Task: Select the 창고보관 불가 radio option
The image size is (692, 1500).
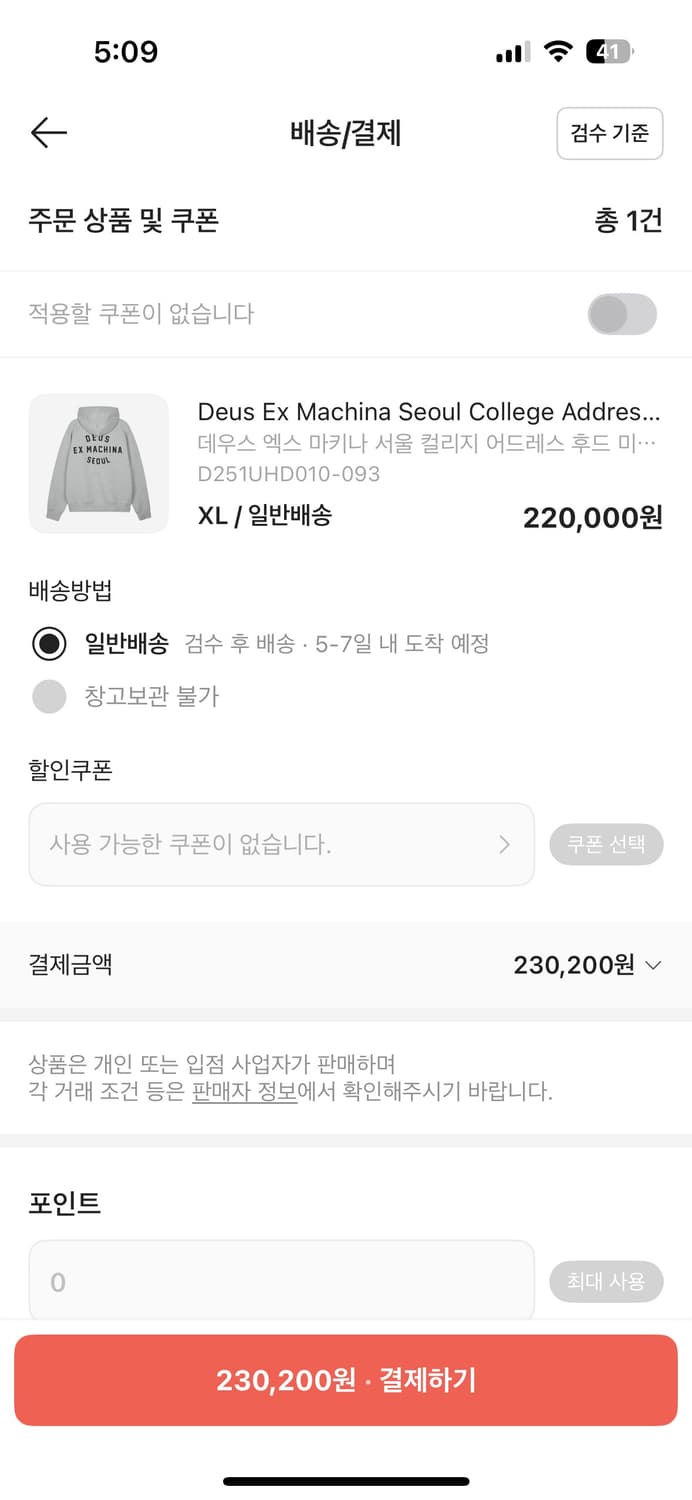Action: pyautogui.click(x=49, y=697)
